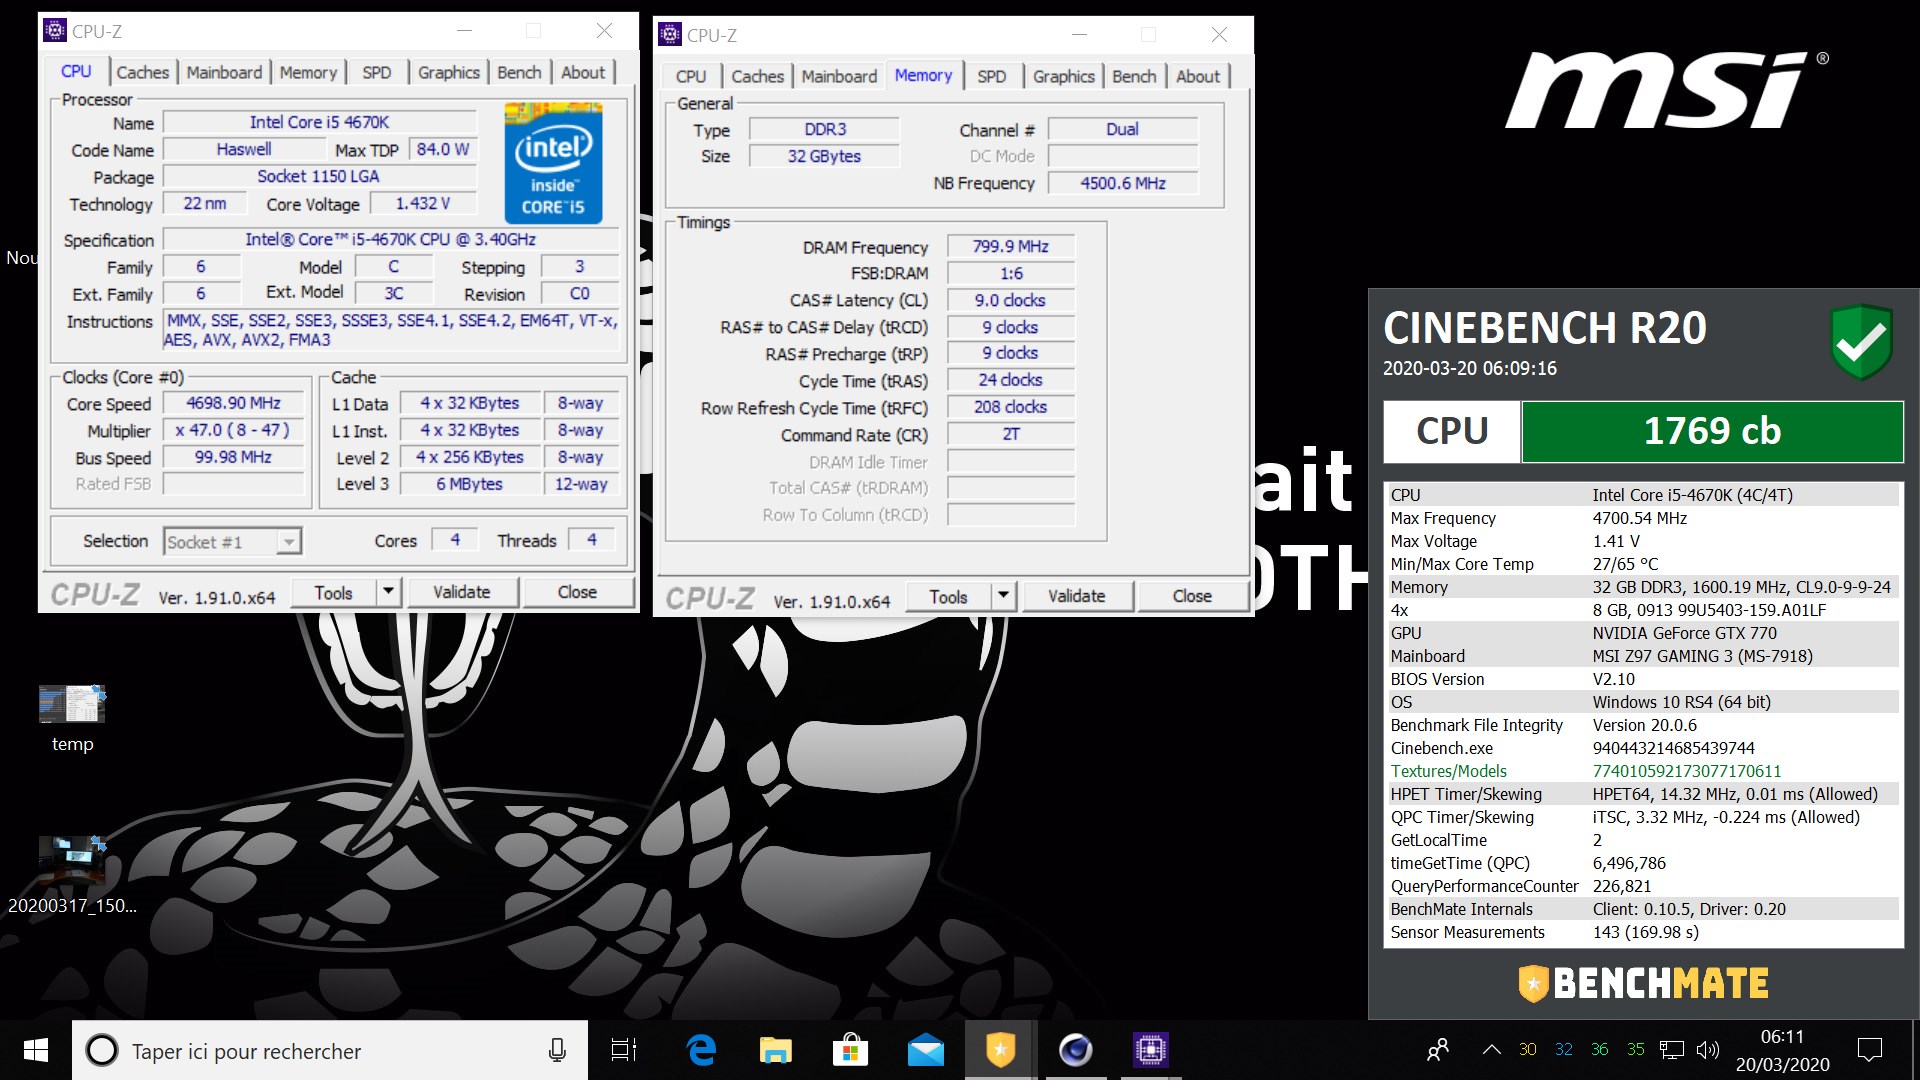Click memory Size 32 GBytes field
Viewport: 1920px width, 1080px height.
(x=824, y=156)
